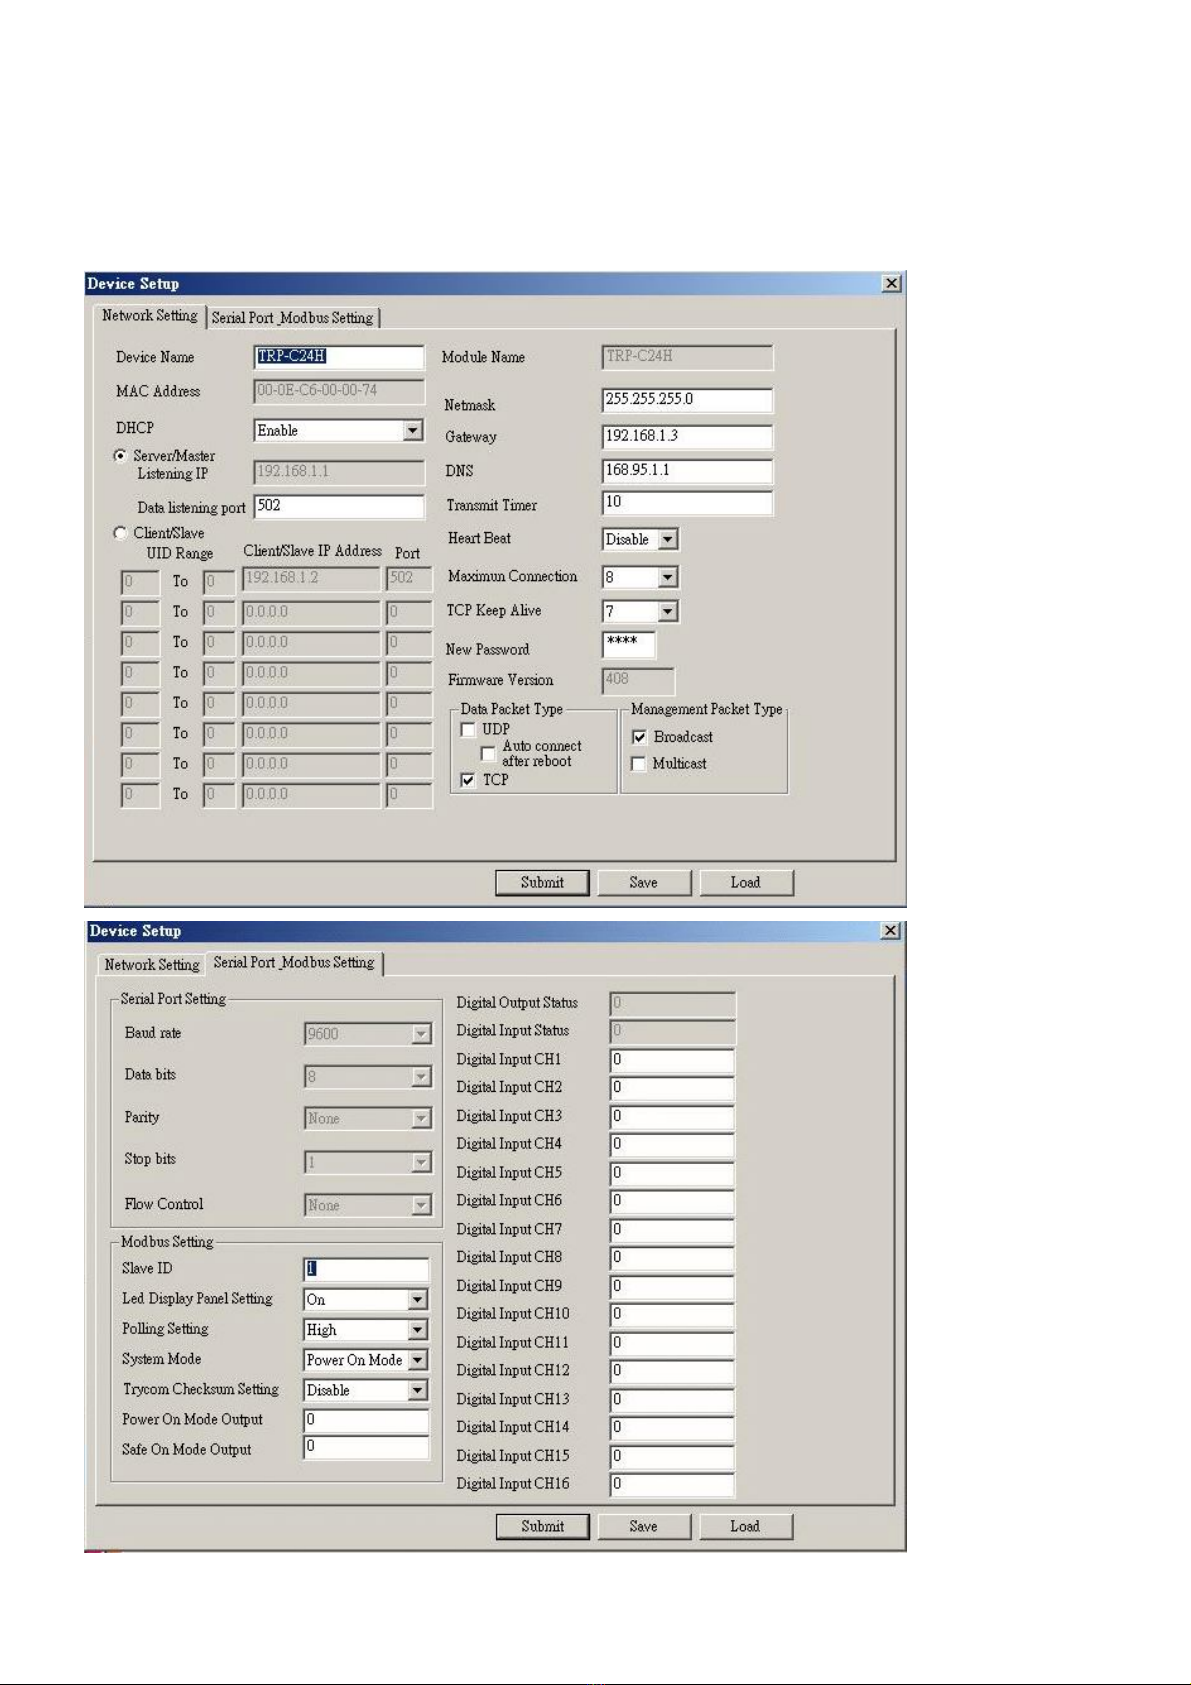
Task: Open the DHCP dropdown
Action: click(x=412, y=431)
